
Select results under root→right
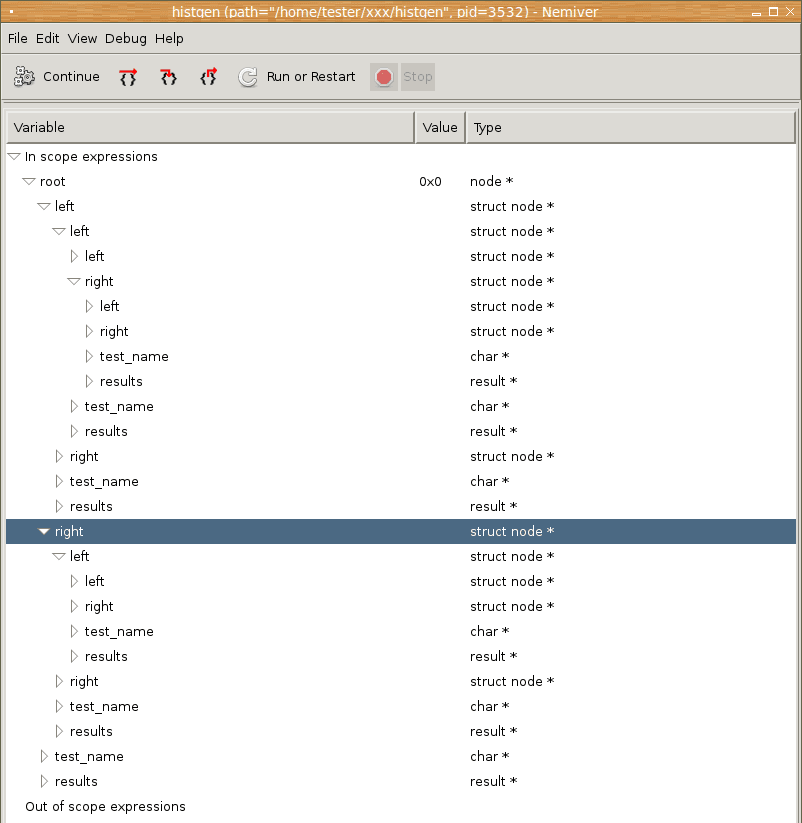(91, 732)
